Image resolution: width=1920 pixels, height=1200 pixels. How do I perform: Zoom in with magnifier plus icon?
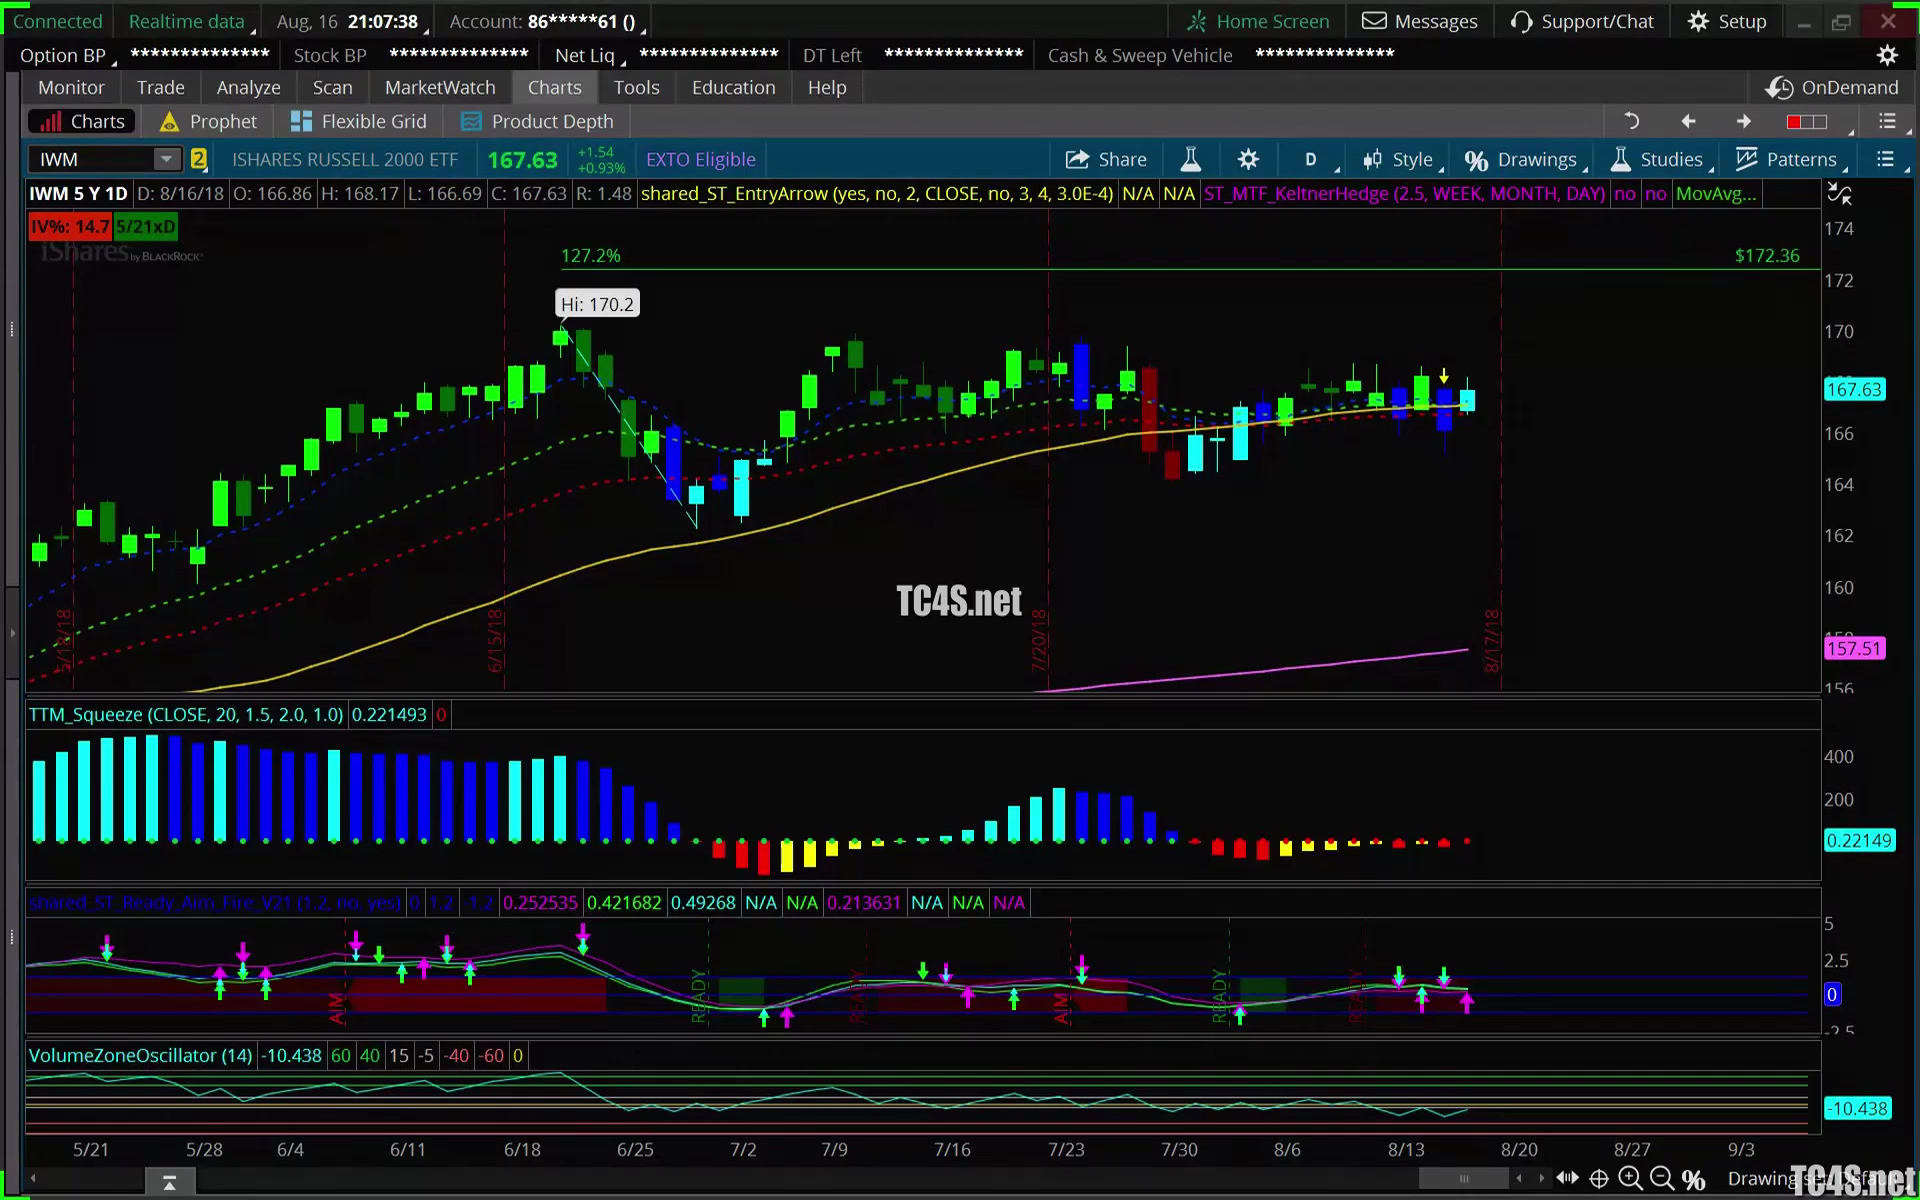(1630, 1179)
